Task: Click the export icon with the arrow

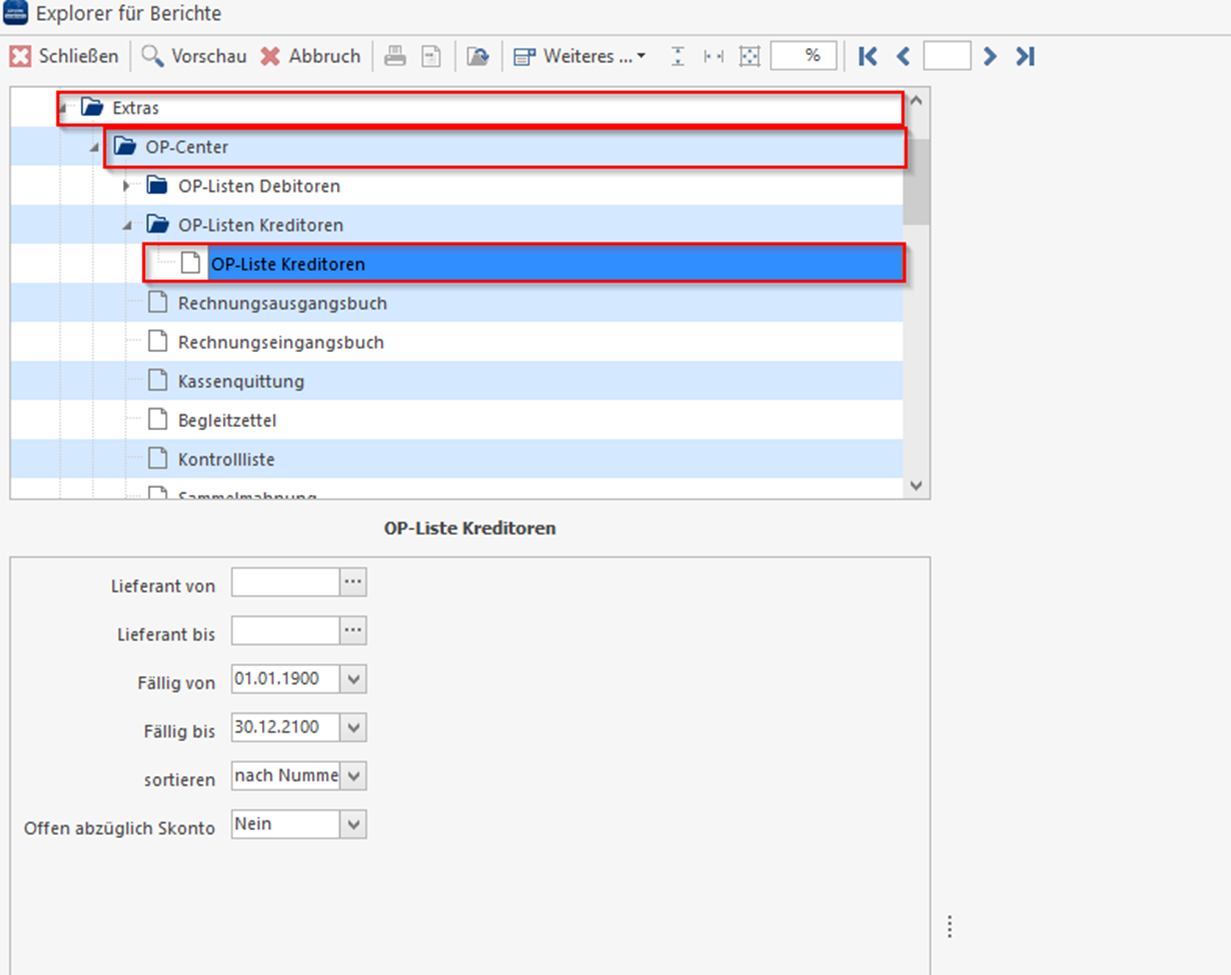Action: coord(478,56)
